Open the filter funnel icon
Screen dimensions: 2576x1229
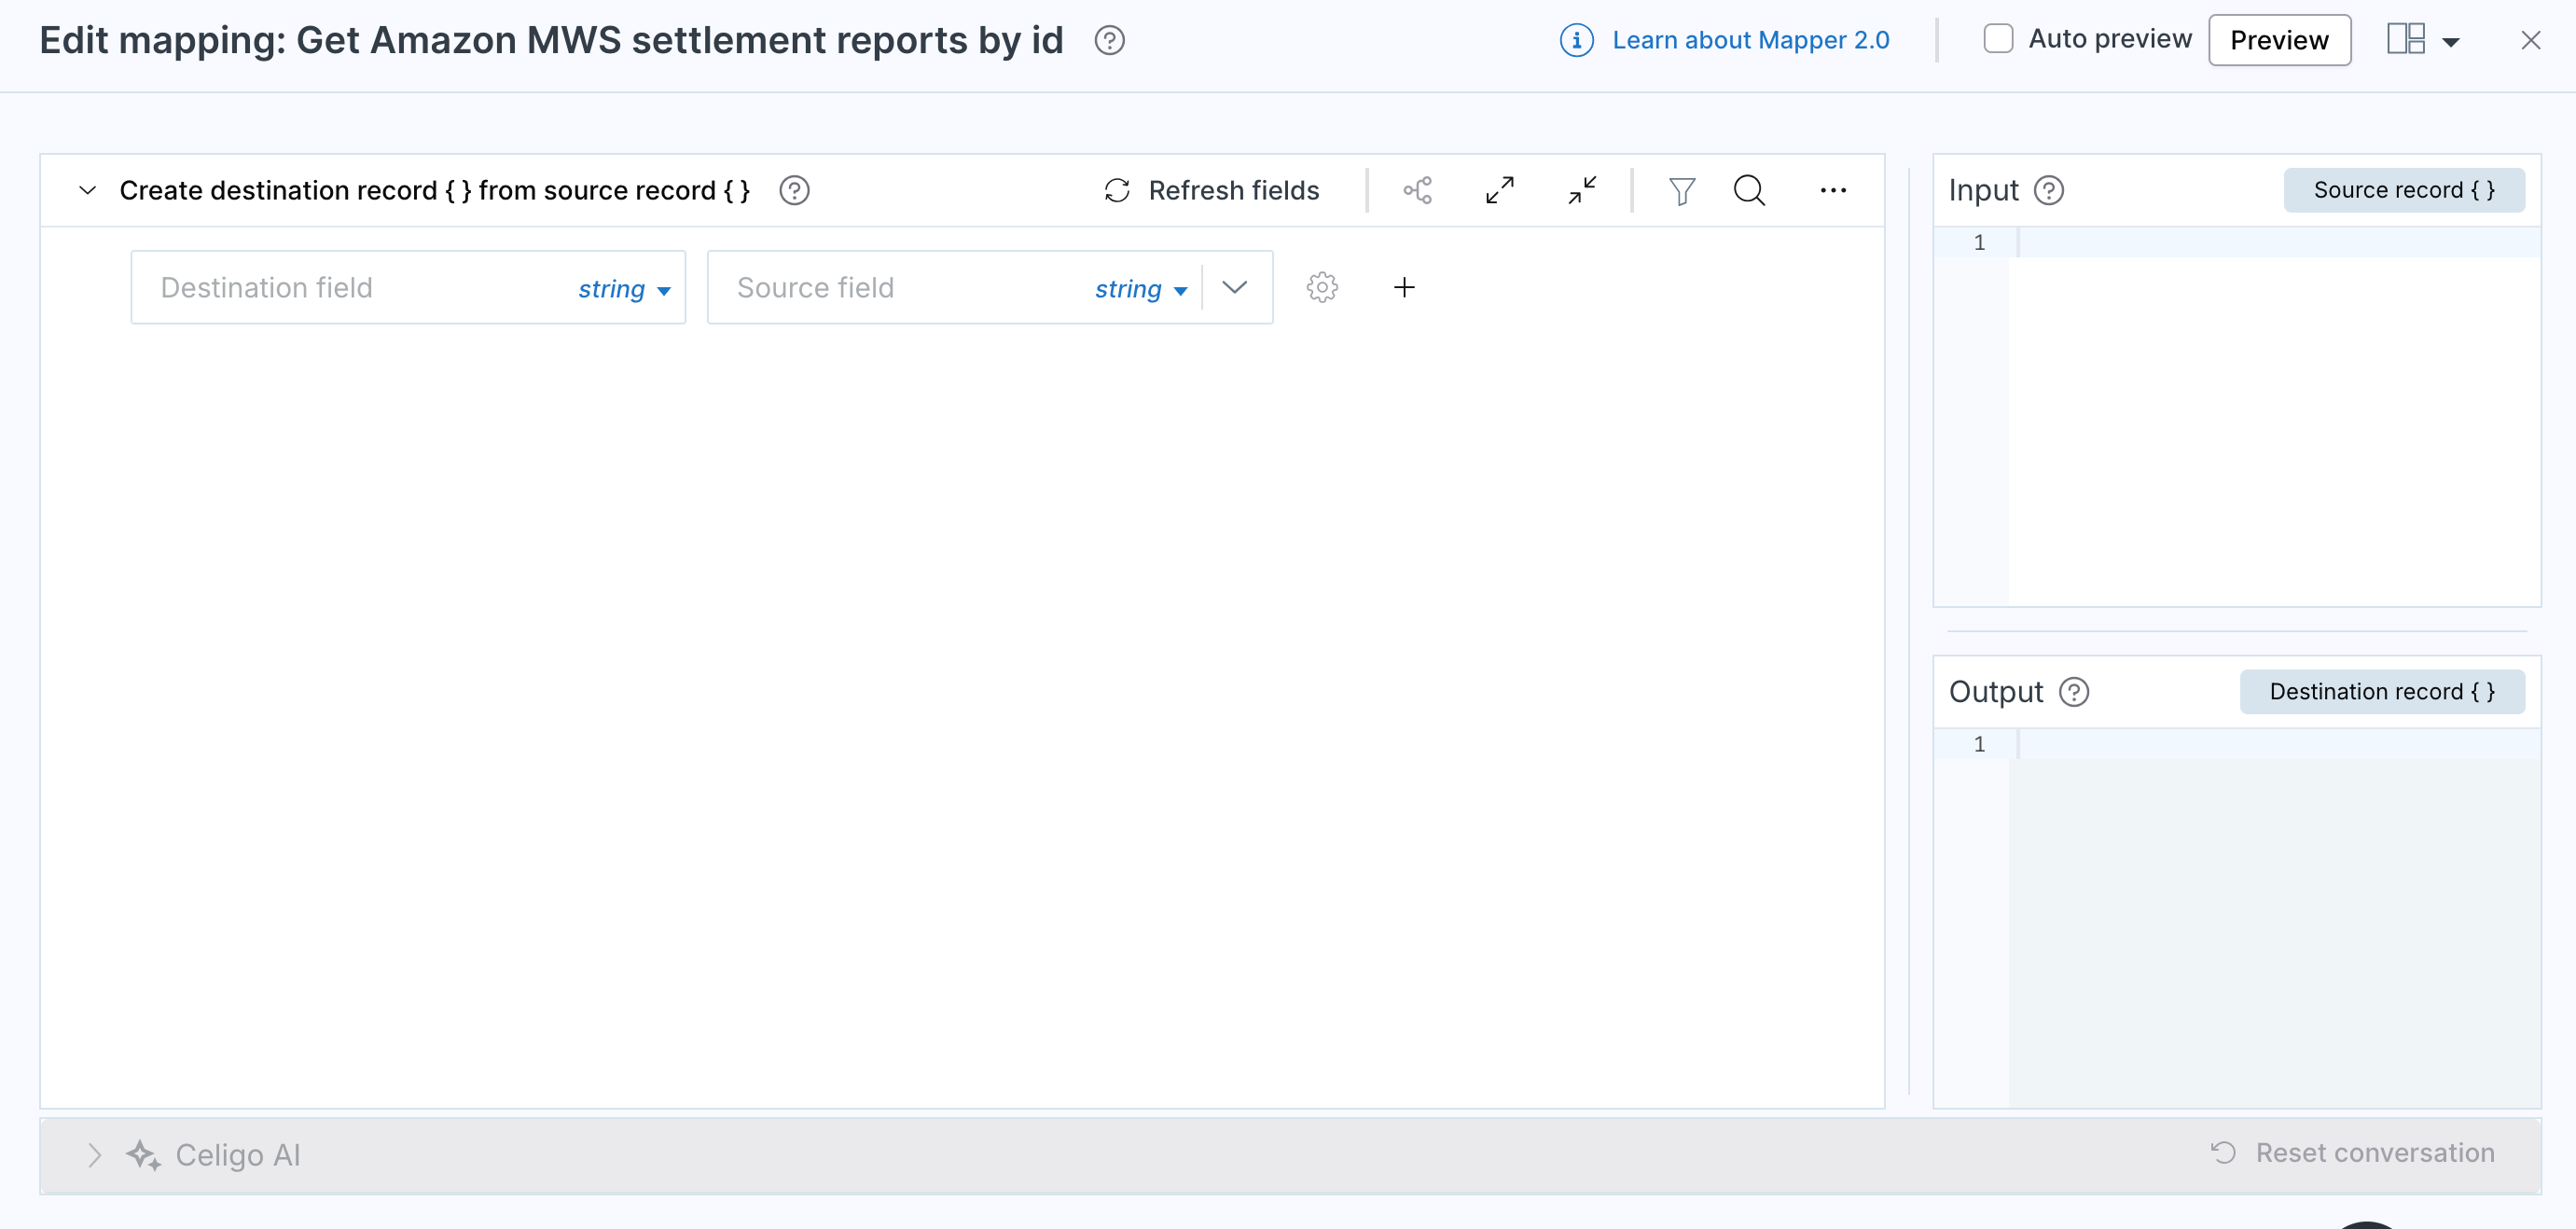(x=1682, y=190)
